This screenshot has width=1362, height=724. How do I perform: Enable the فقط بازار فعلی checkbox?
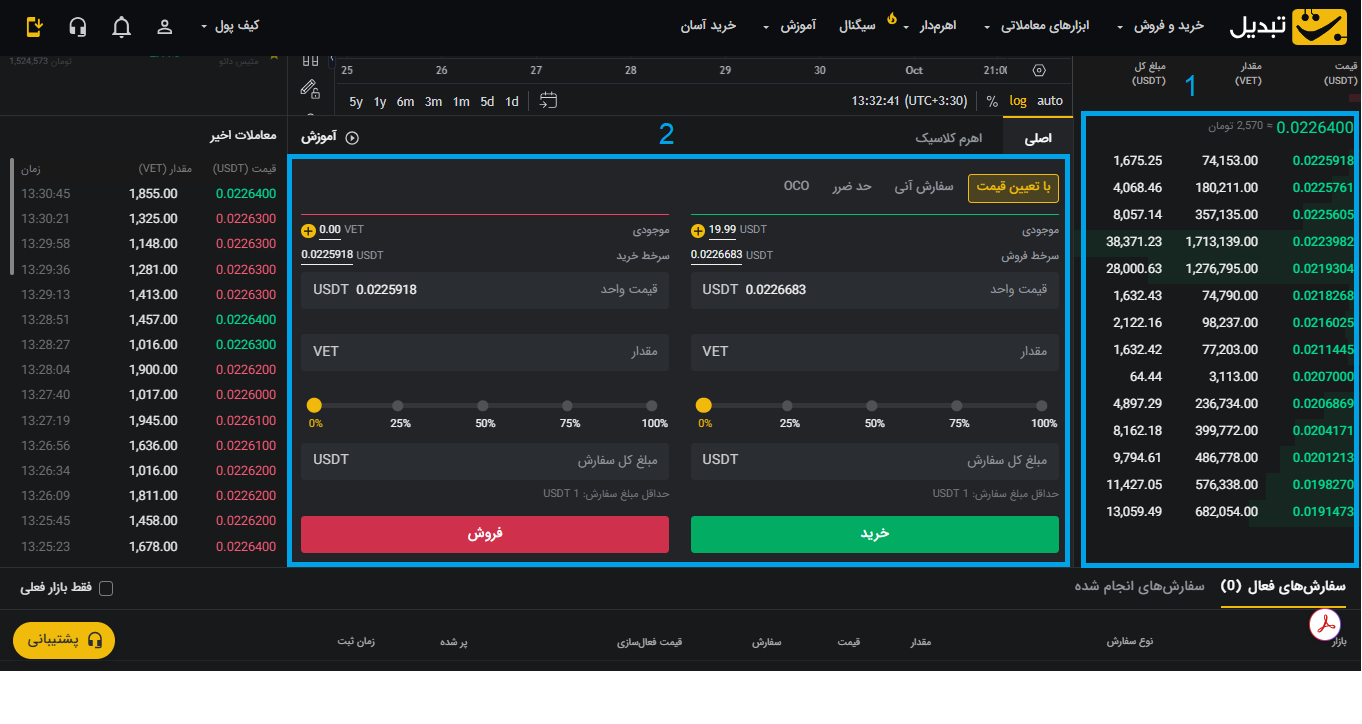click(x=107, y=588)
